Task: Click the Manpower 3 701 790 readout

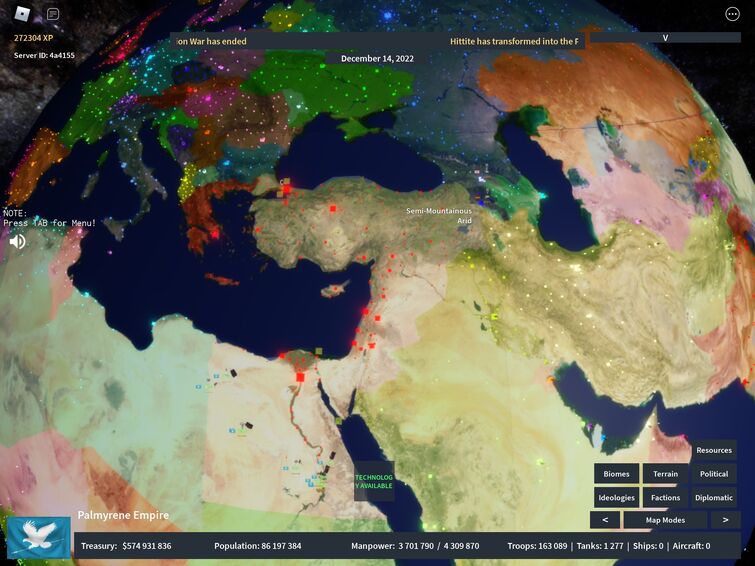Action: [x=415, y=546]
